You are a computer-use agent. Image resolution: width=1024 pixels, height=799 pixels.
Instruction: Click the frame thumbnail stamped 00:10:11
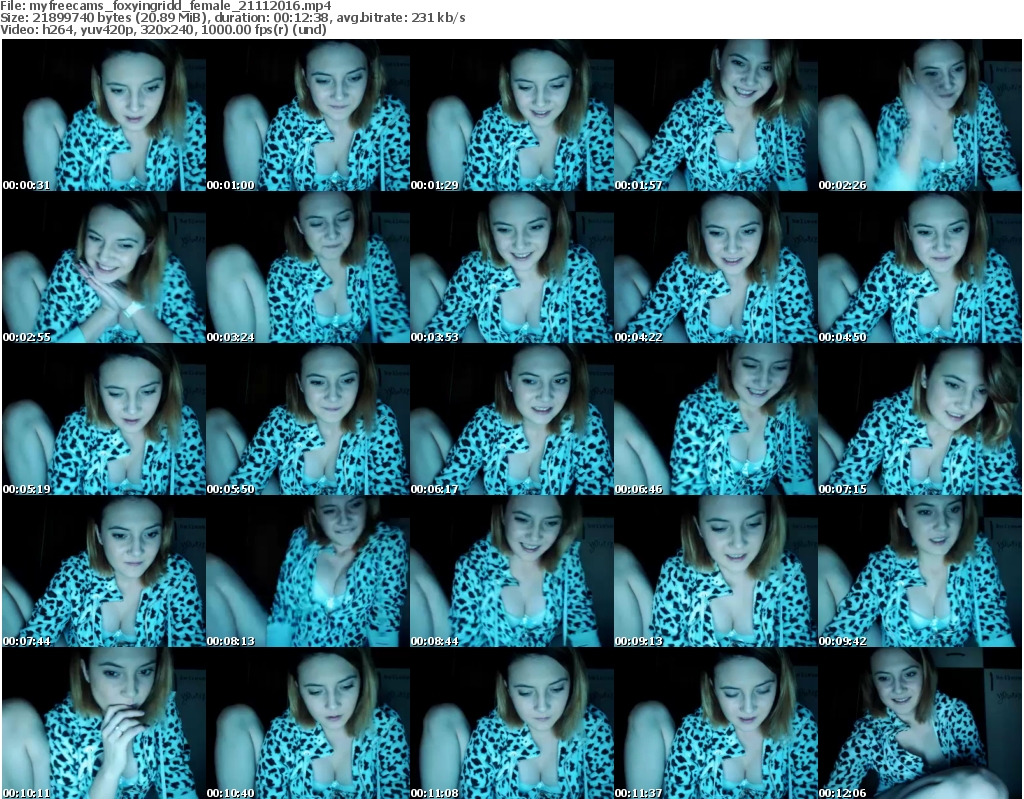(104, 723)
